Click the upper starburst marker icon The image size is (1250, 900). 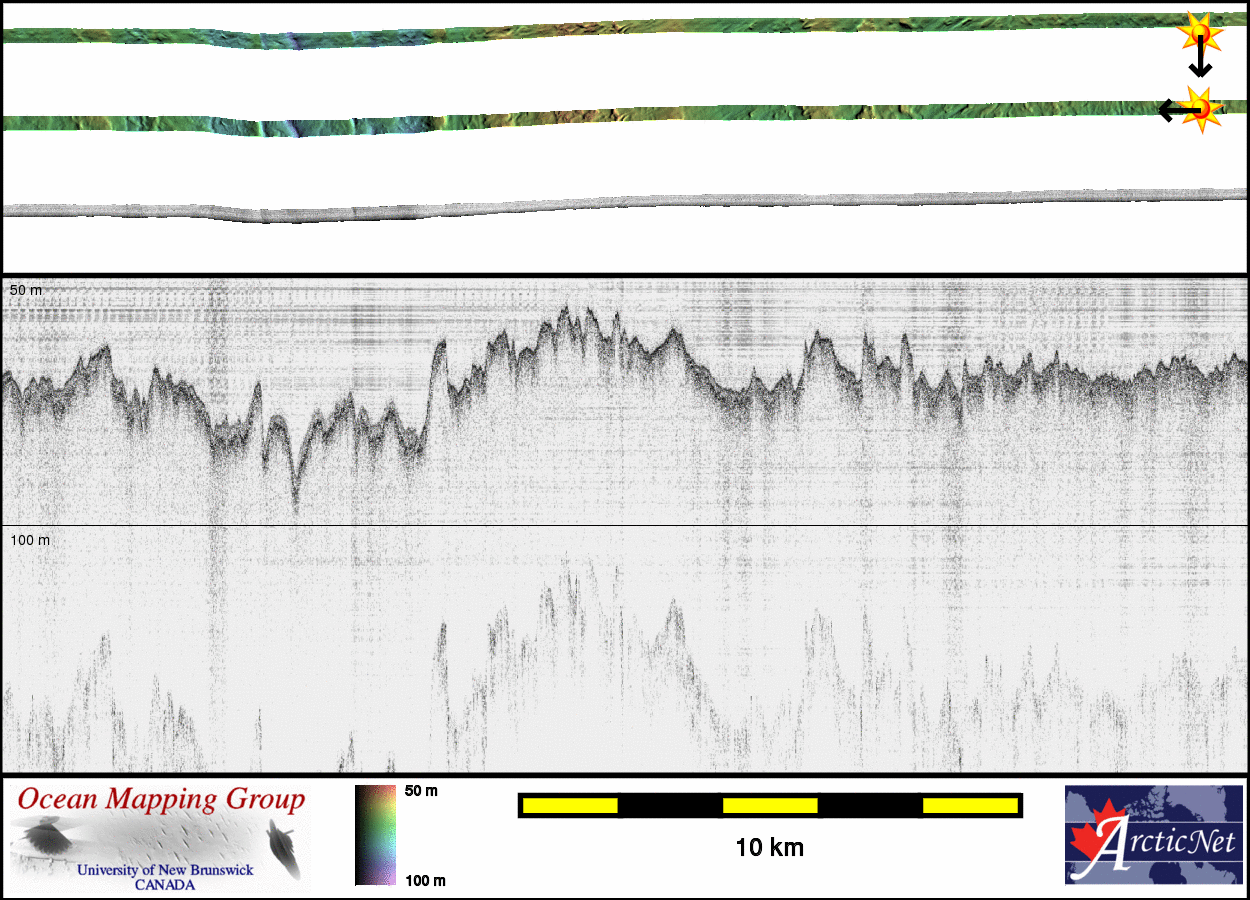coord(1198,33)
